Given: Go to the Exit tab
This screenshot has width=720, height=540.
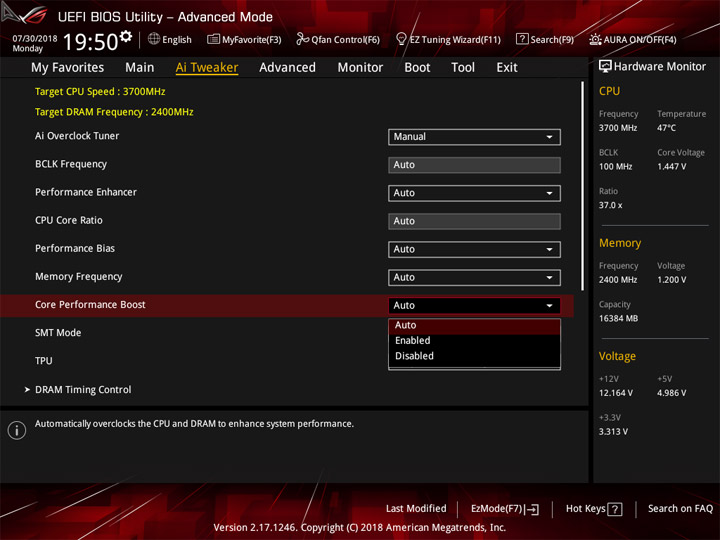Looking at the screenshot, I should click(507, 68).
